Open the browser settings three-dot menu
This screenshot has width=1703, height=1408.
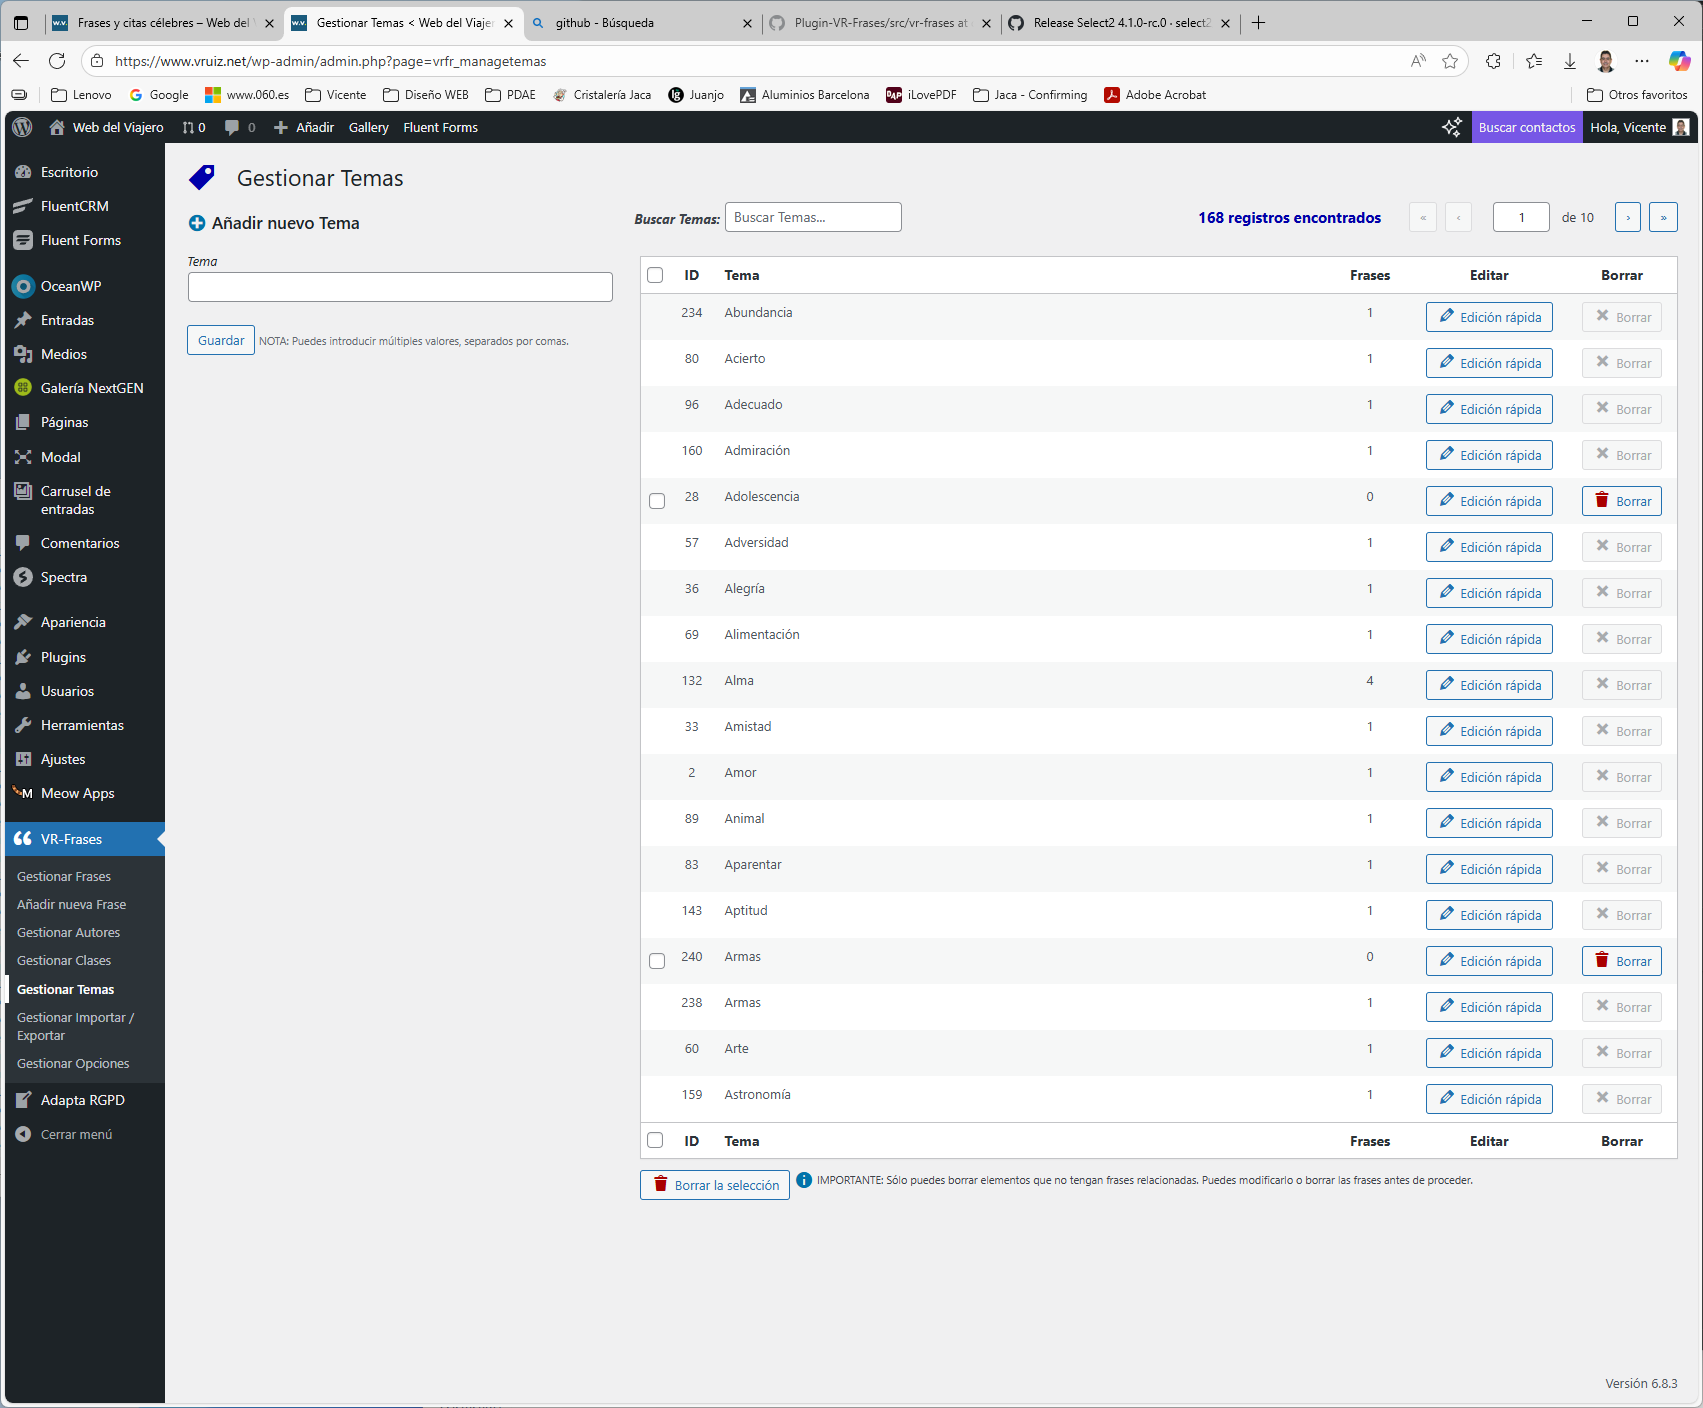click(x=1642, y=61)
